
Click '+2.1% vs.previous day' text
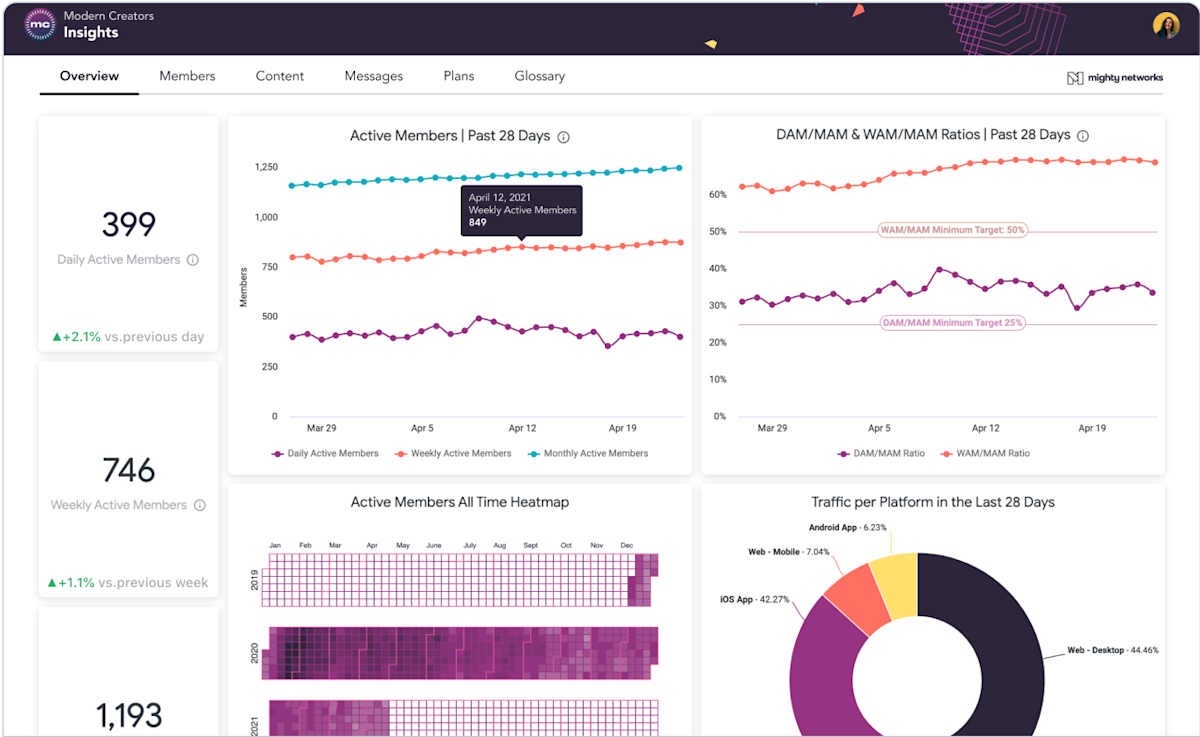click(127, 337)
